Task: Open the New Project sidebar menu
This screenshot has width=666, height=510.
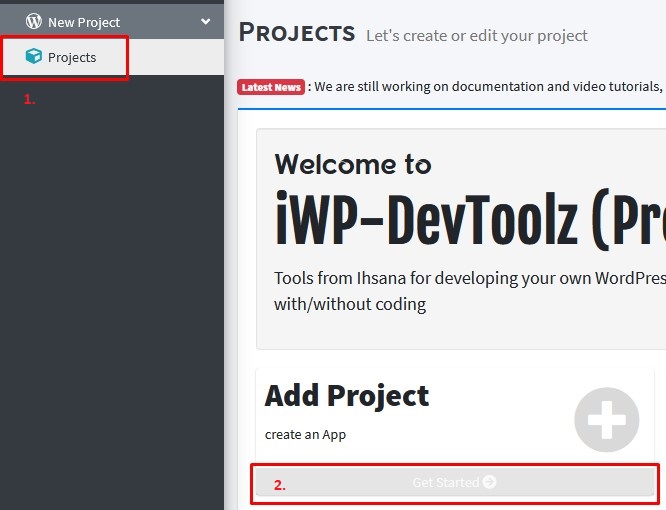Action: click(84, 22)
